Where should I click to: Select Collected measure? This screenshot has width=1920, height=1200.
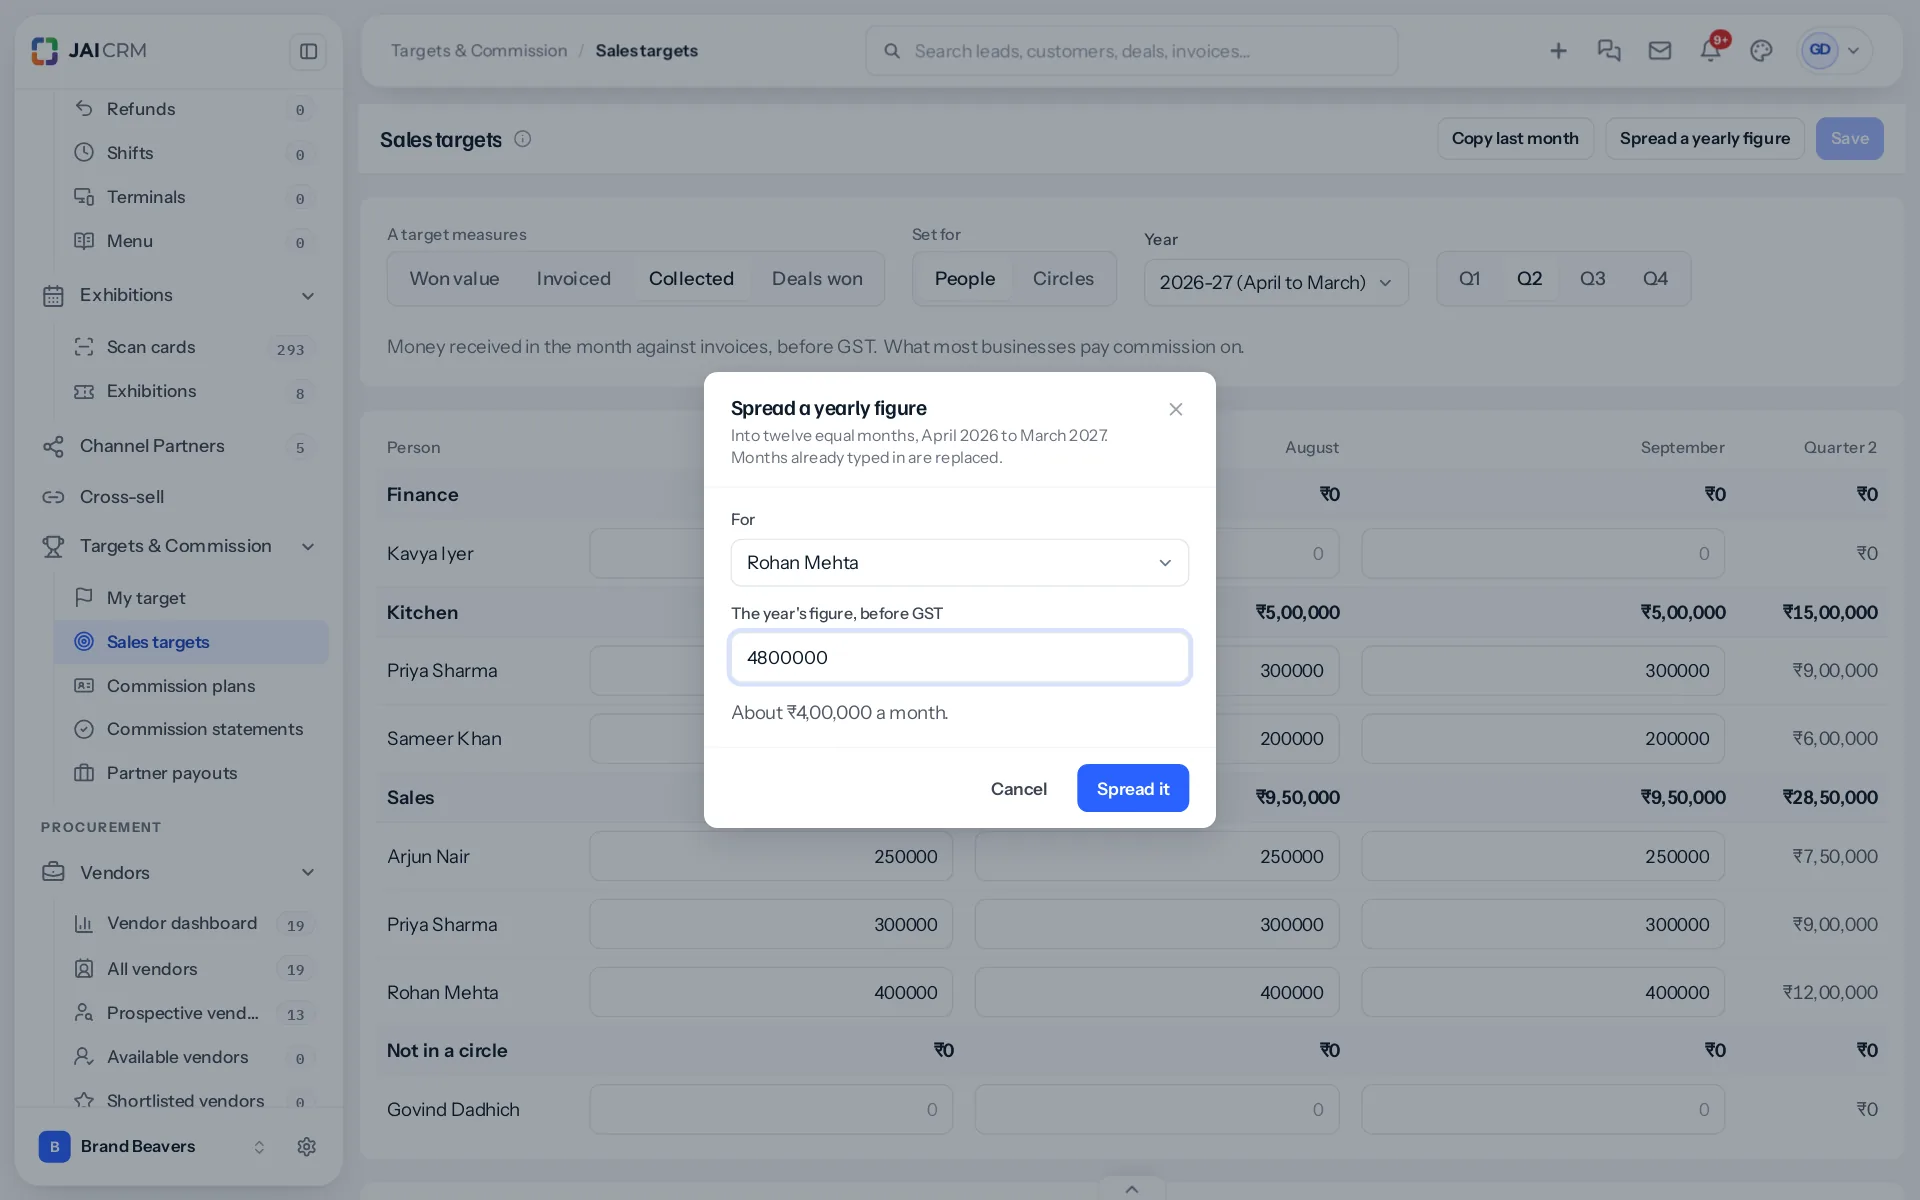691,279
